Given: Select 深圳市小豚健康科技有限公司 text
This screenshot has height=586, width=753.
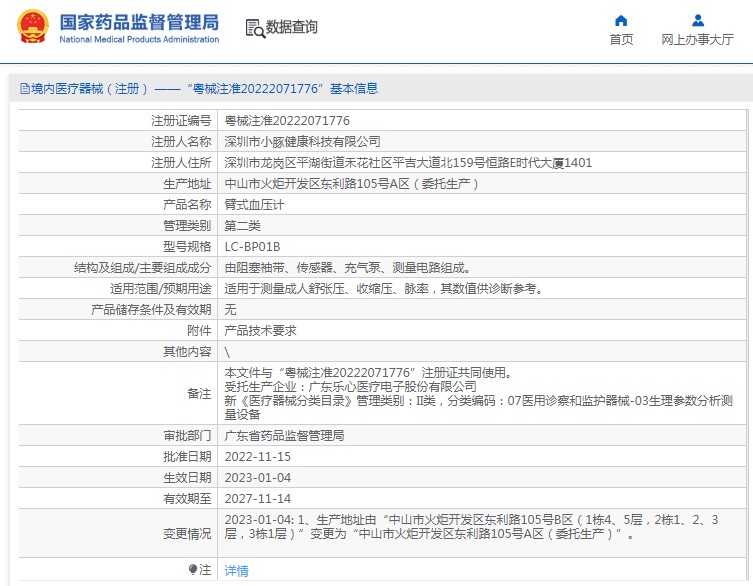Looking at the screenshot, I should click(303, 142).
